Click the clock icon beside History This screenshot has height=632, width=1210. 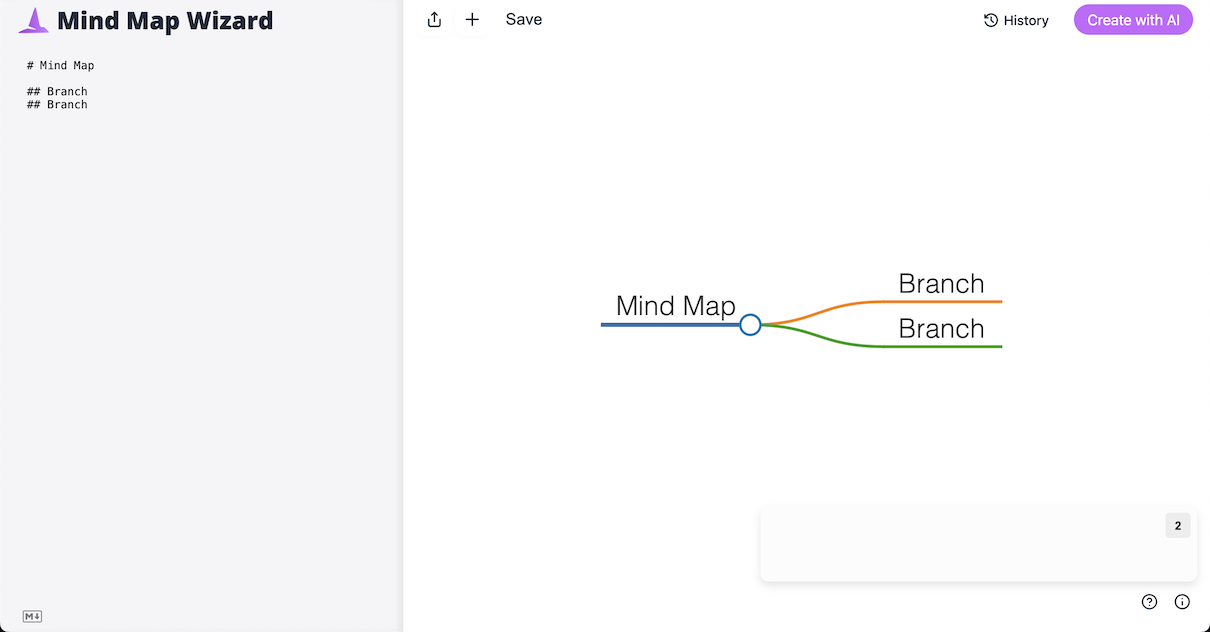point(991,20)
